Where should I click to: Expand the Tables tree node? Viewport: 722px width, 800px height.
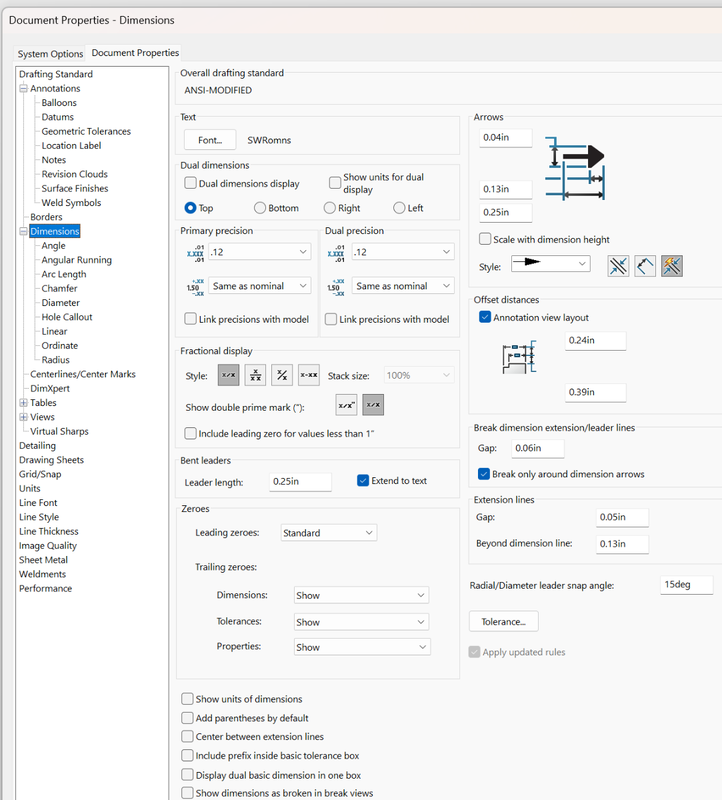[23, 403]
